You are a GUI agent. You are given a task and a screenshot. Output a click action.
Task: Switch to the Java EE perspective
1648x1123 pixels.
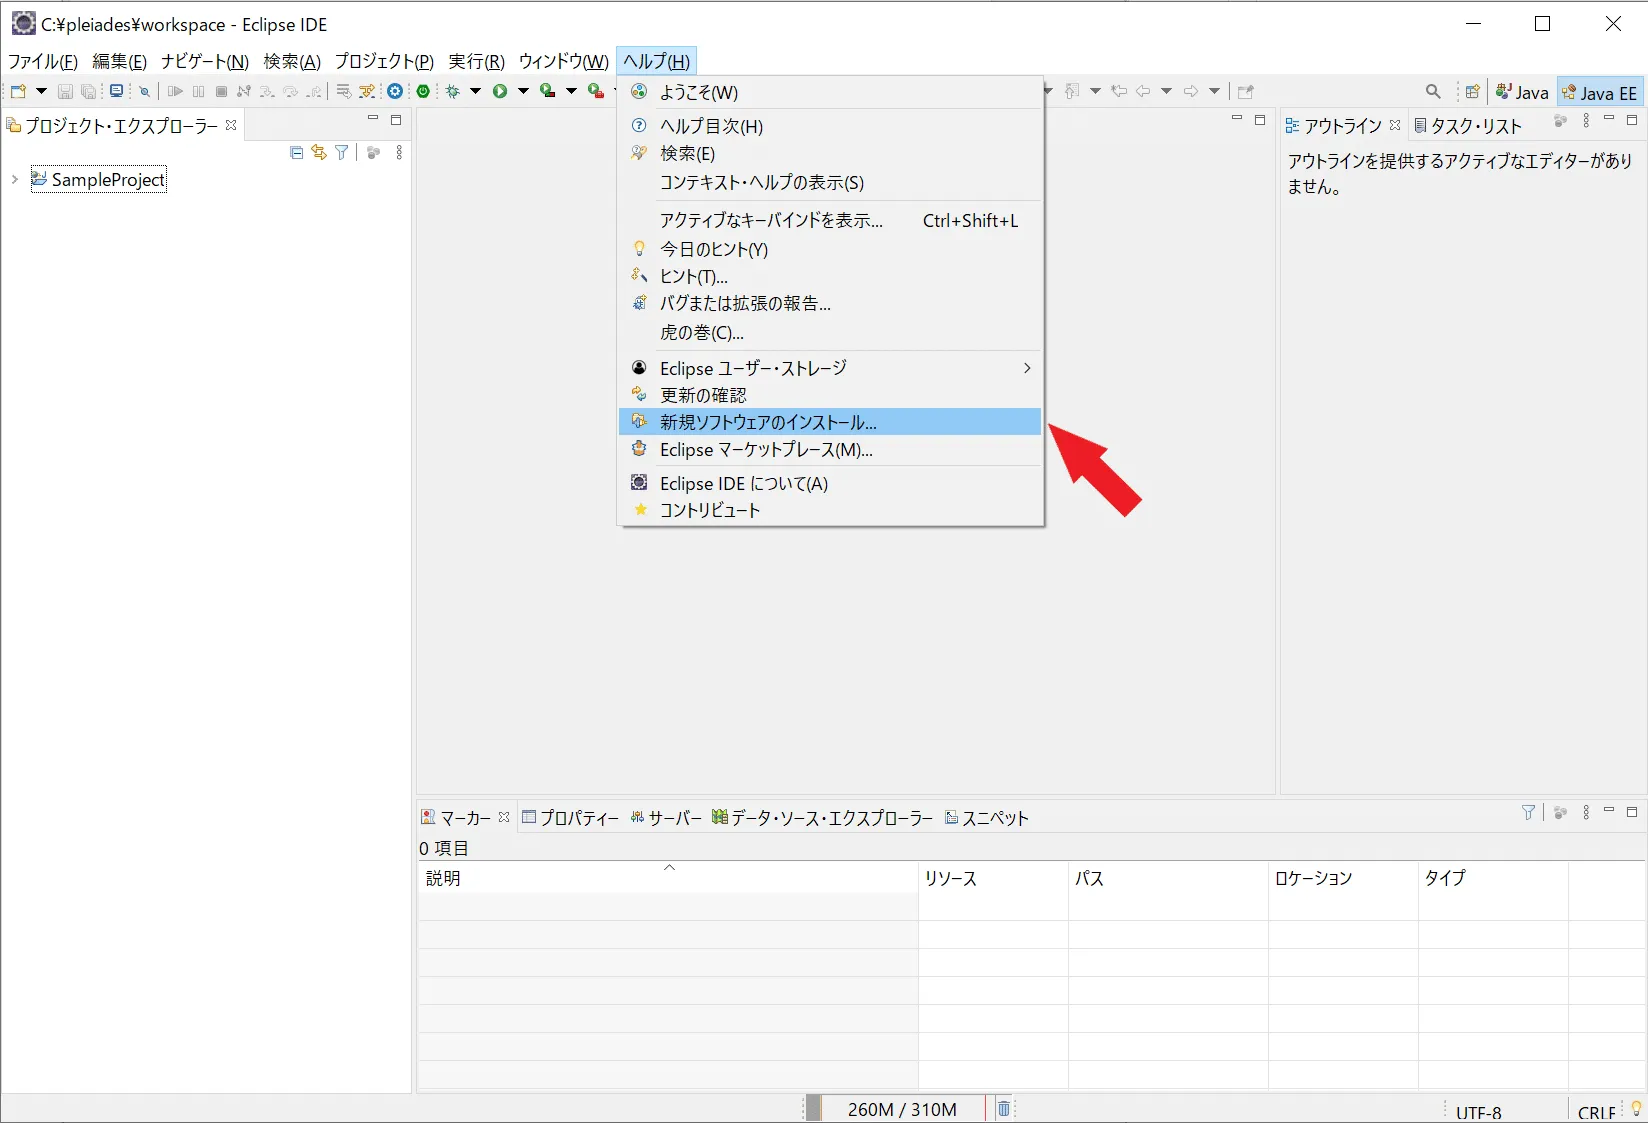[1600, 92]
